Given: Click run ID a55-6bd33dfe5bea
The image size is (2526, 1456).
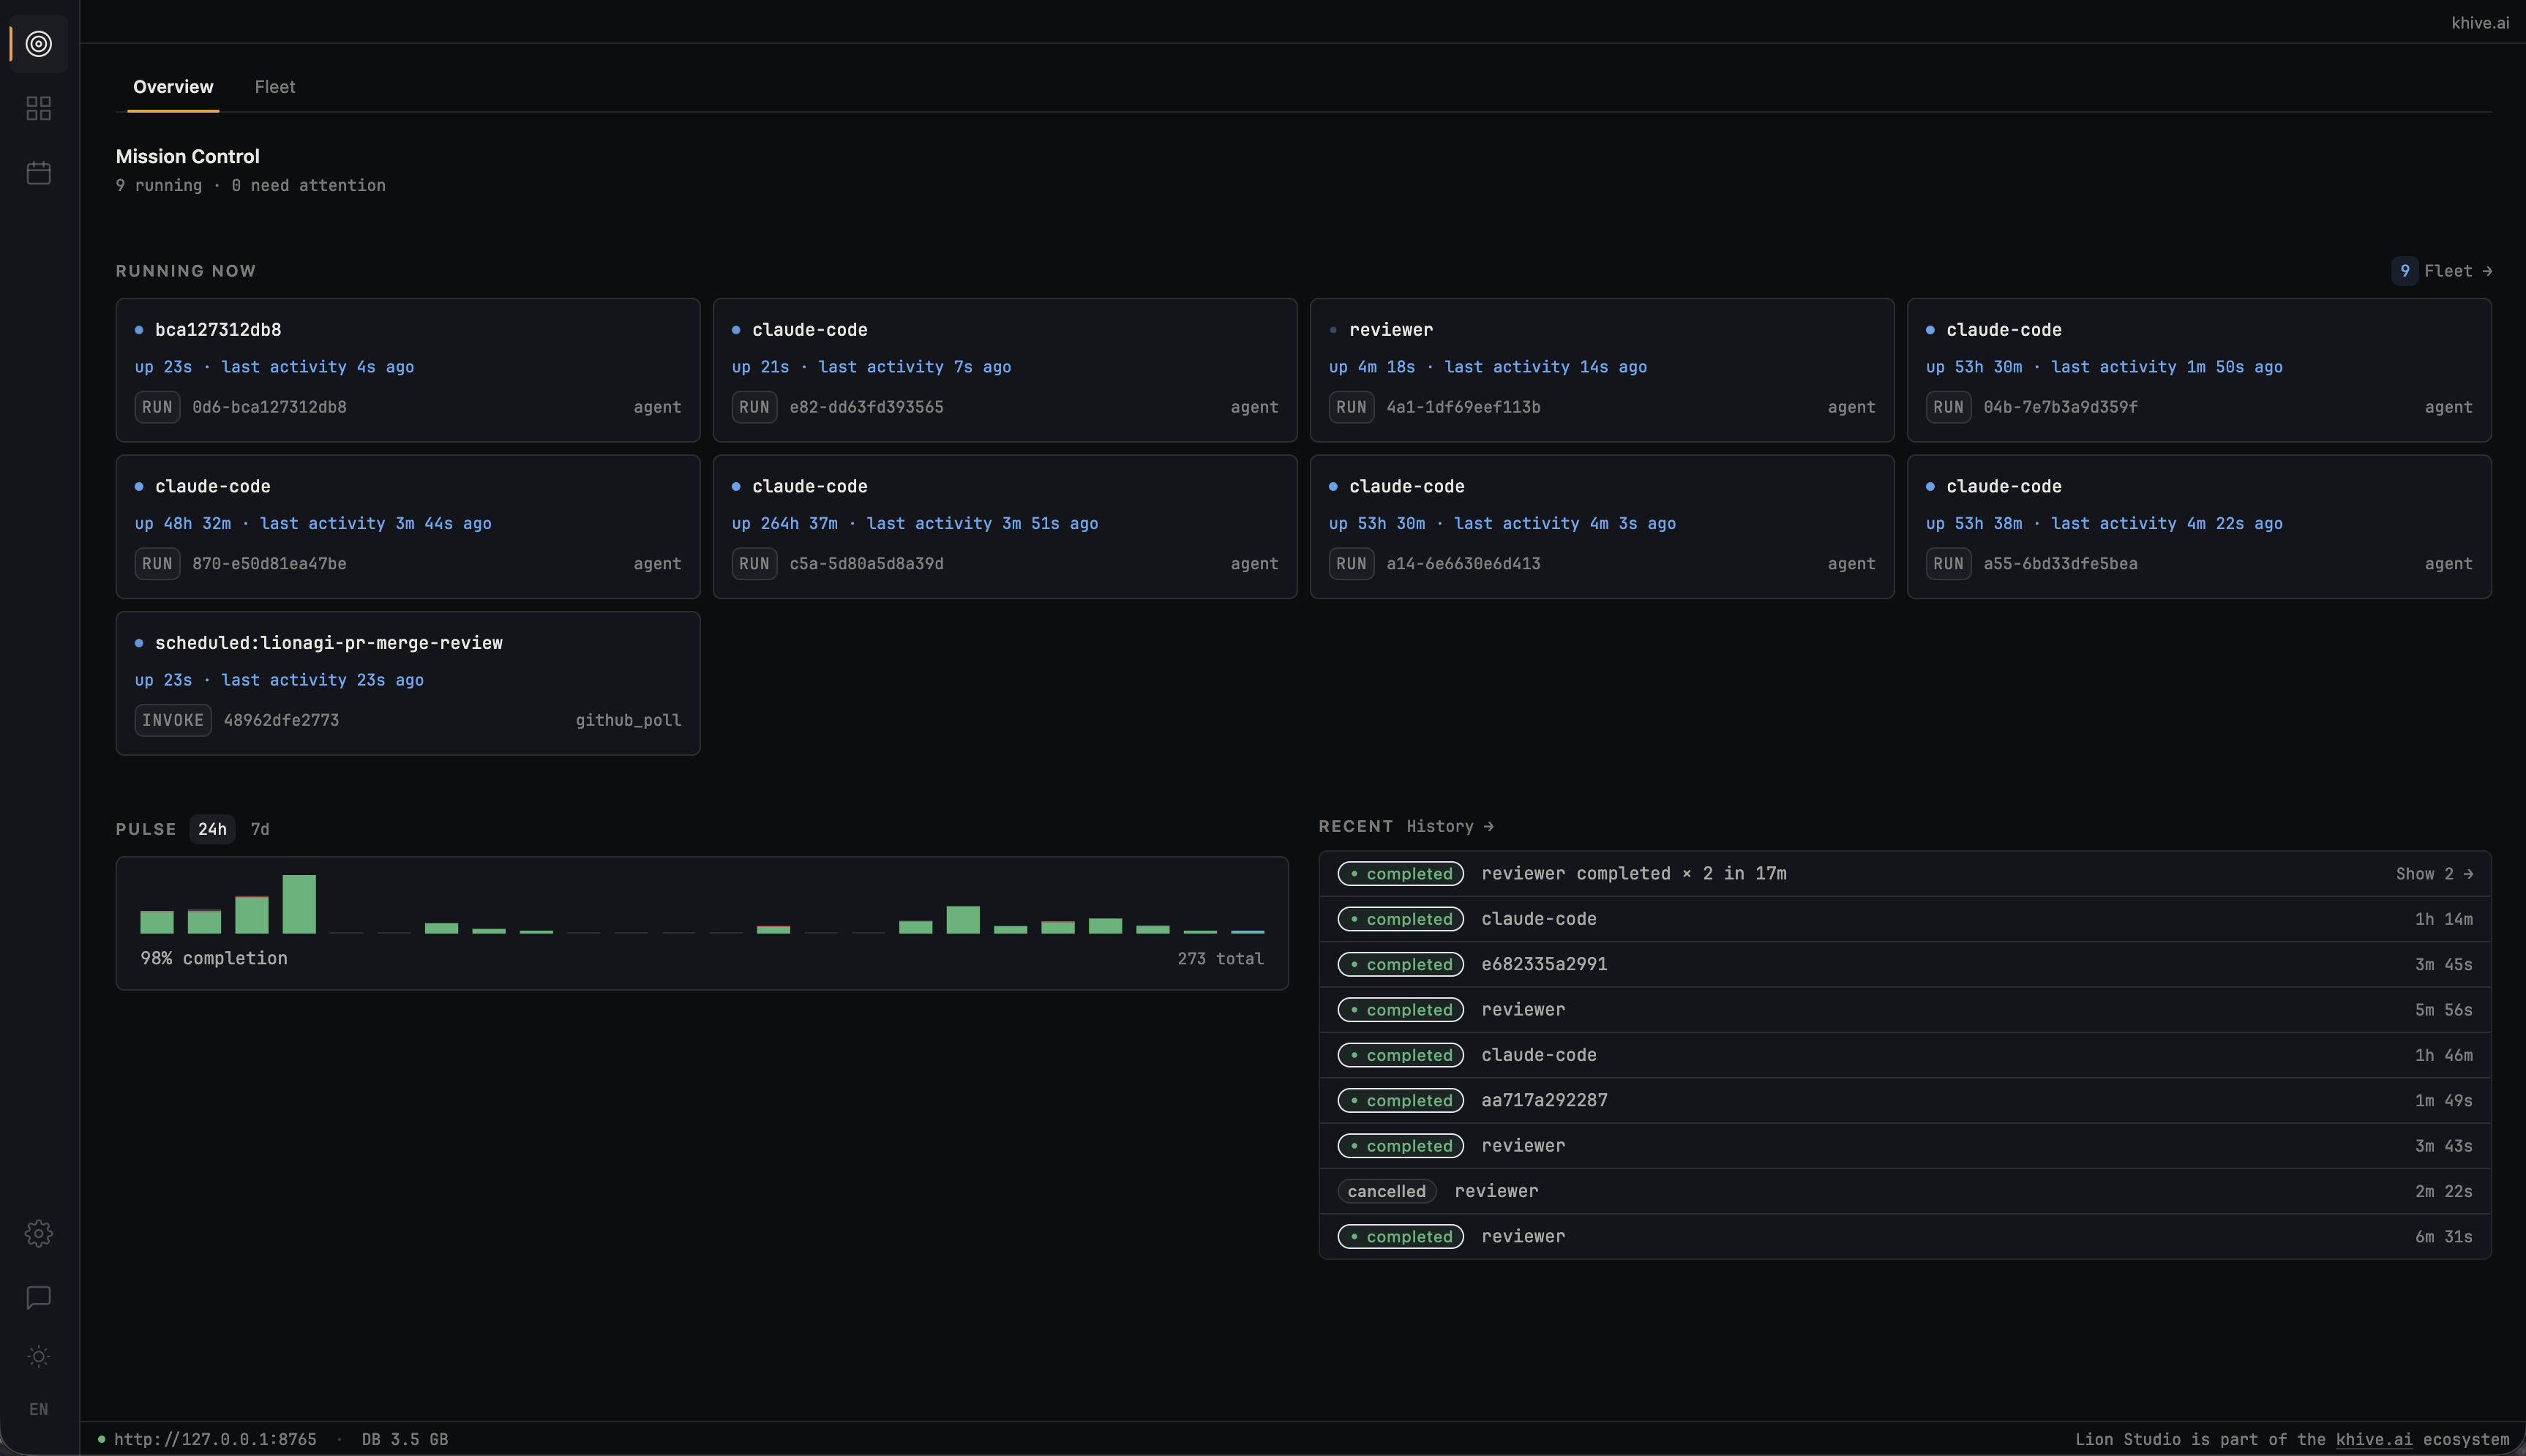Looking at the screenshot, I should click(x=2060, y=564).
